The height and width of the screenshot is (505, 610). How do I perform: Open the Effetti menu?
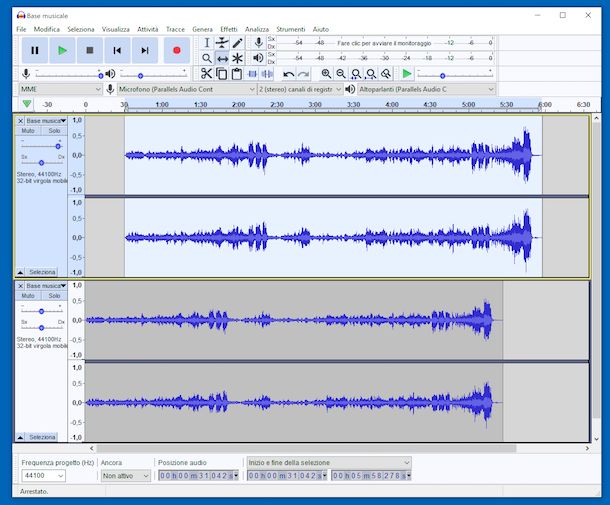click(x=228, y=29)
